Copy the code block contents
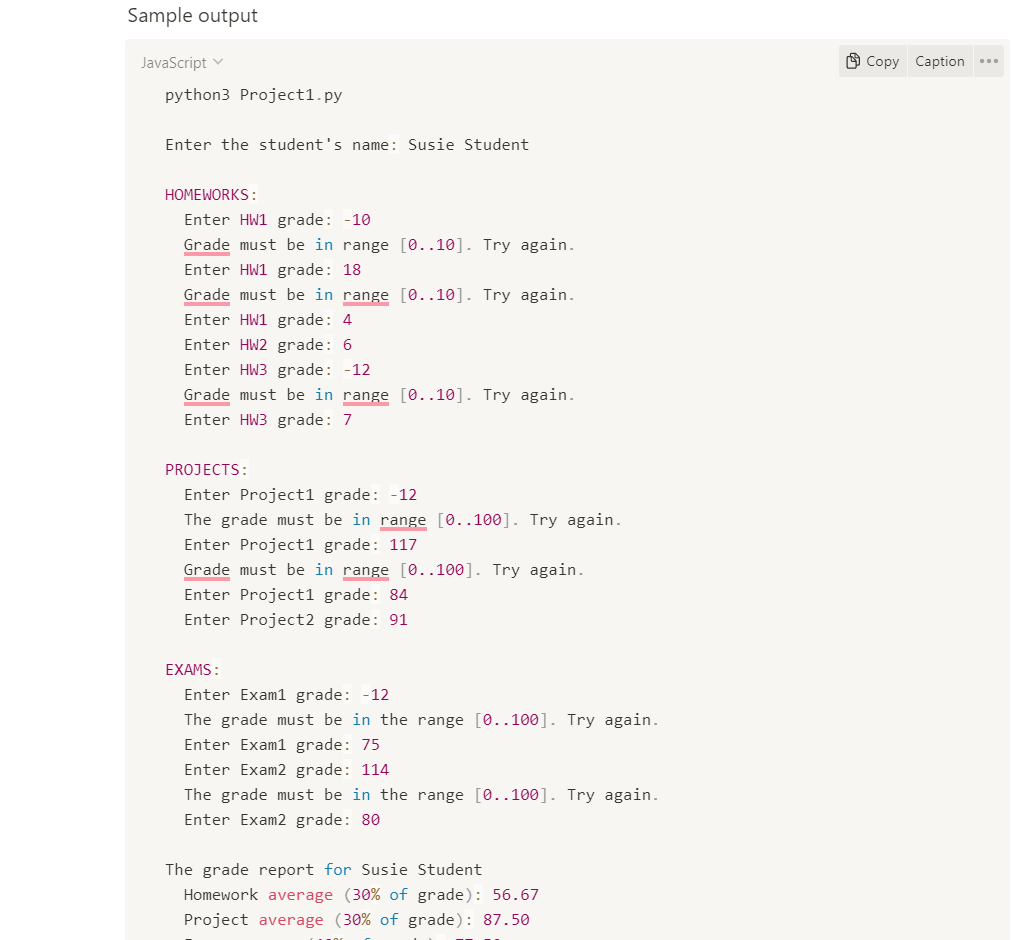The height and width of the screenshot is (940, 1030). click(872, 61)
